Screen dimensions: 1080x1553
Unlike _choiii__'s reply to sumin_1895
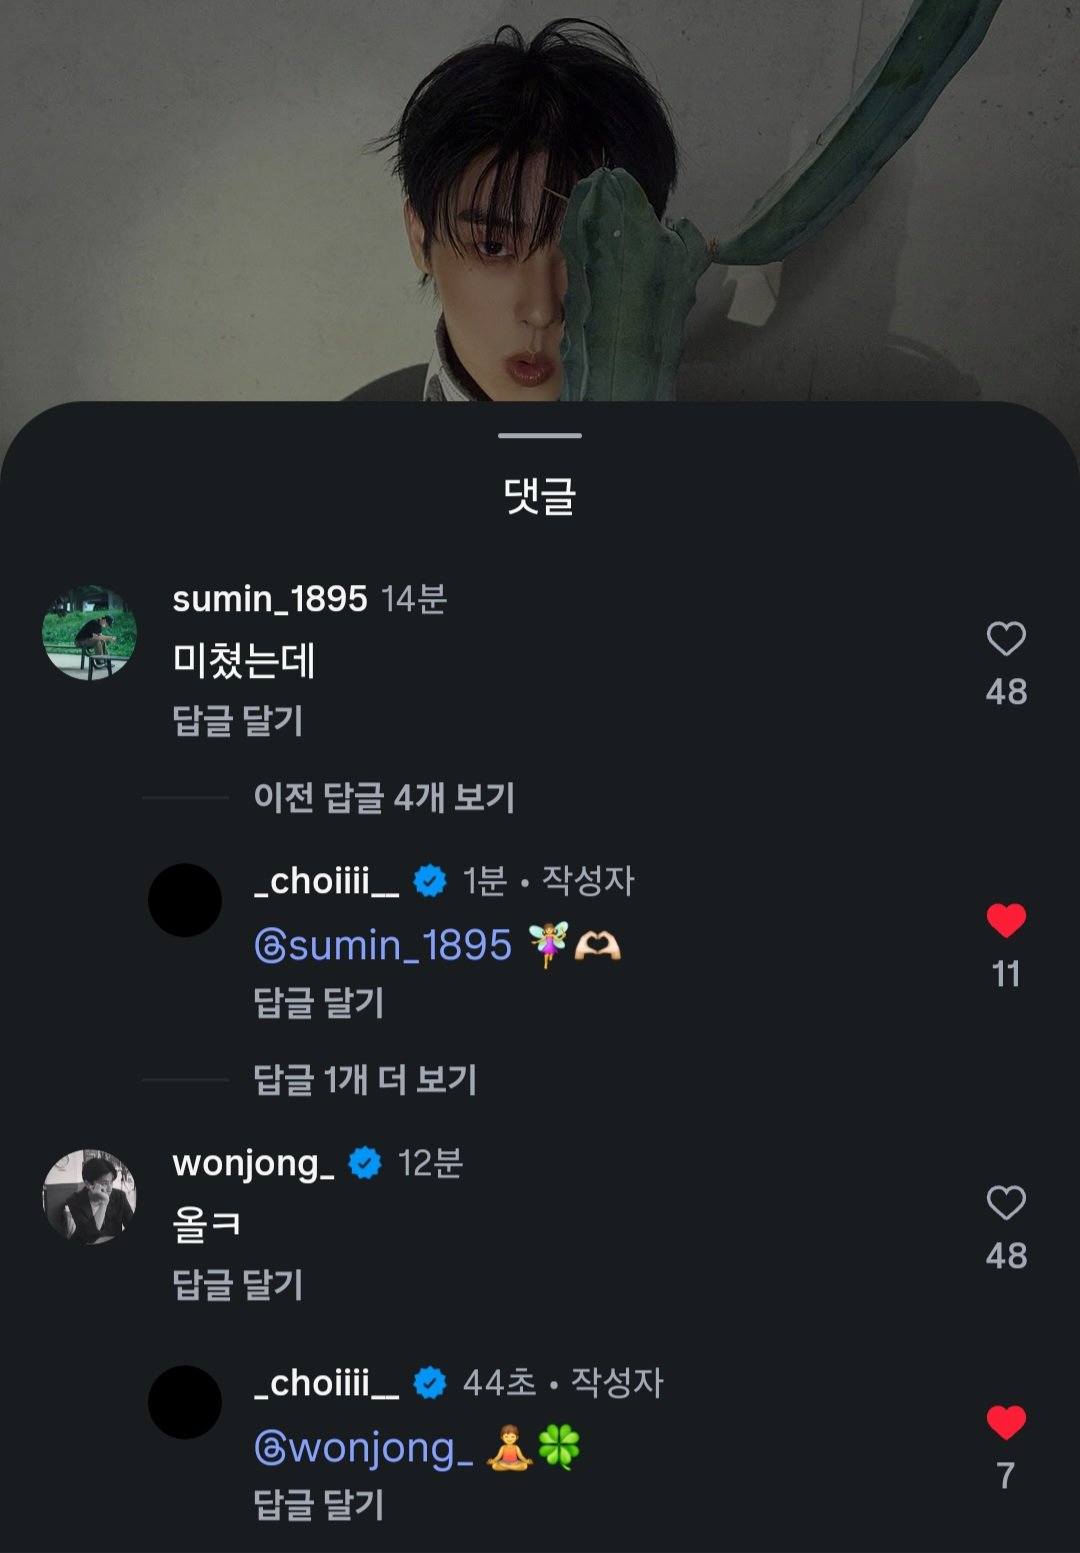pyautogui.click(x=1006, y=920)
